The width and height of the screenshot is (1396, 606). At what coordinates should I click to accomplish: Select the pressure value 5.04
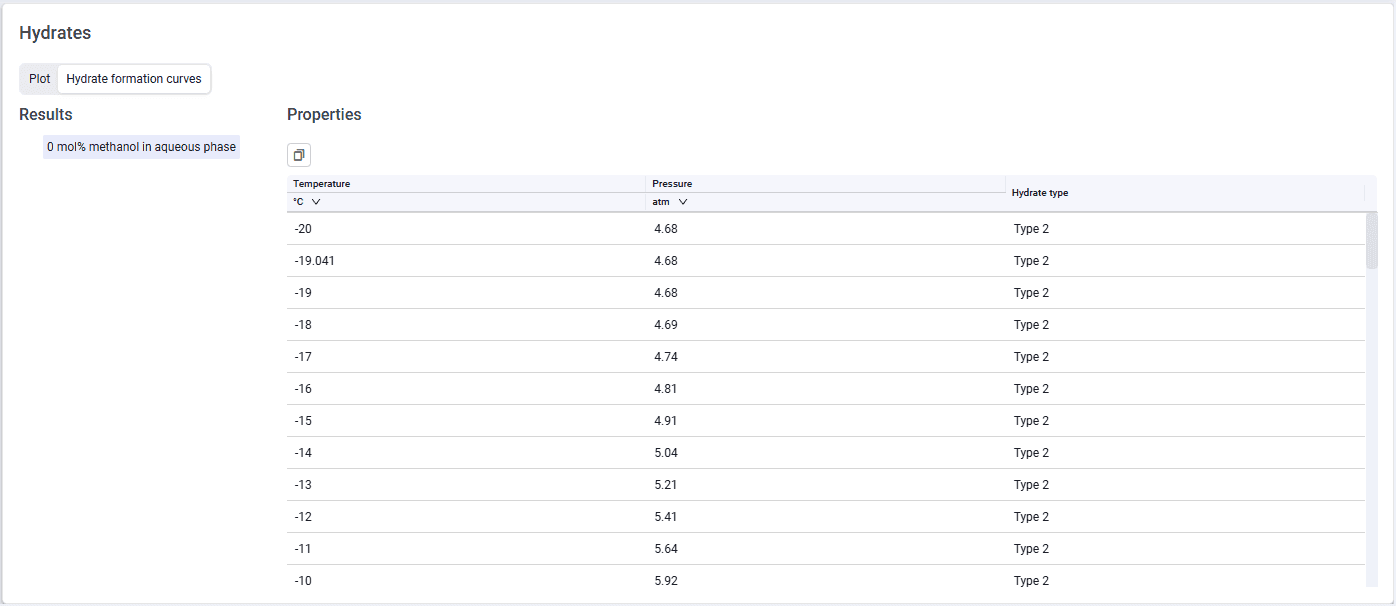point(826,453)
